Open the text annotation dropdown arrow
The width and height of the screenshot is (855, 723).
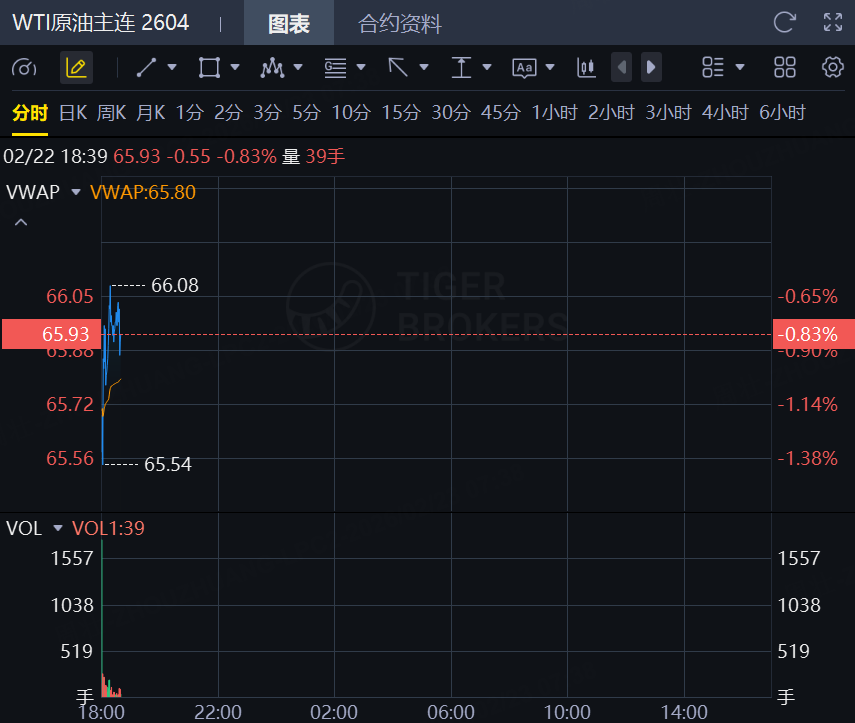coord(550,67)
